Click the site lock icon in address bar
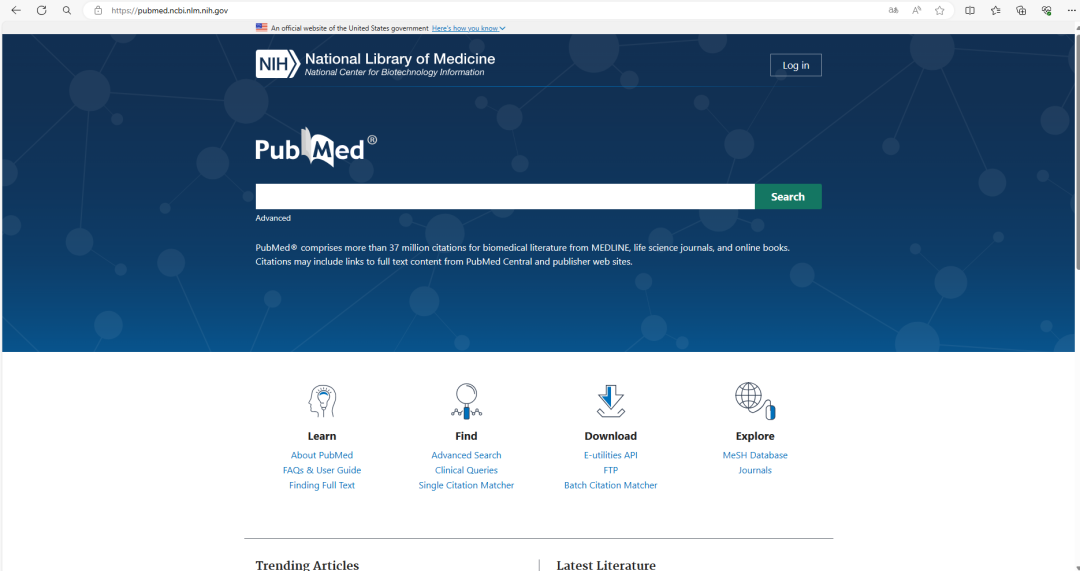 [98, 10]
